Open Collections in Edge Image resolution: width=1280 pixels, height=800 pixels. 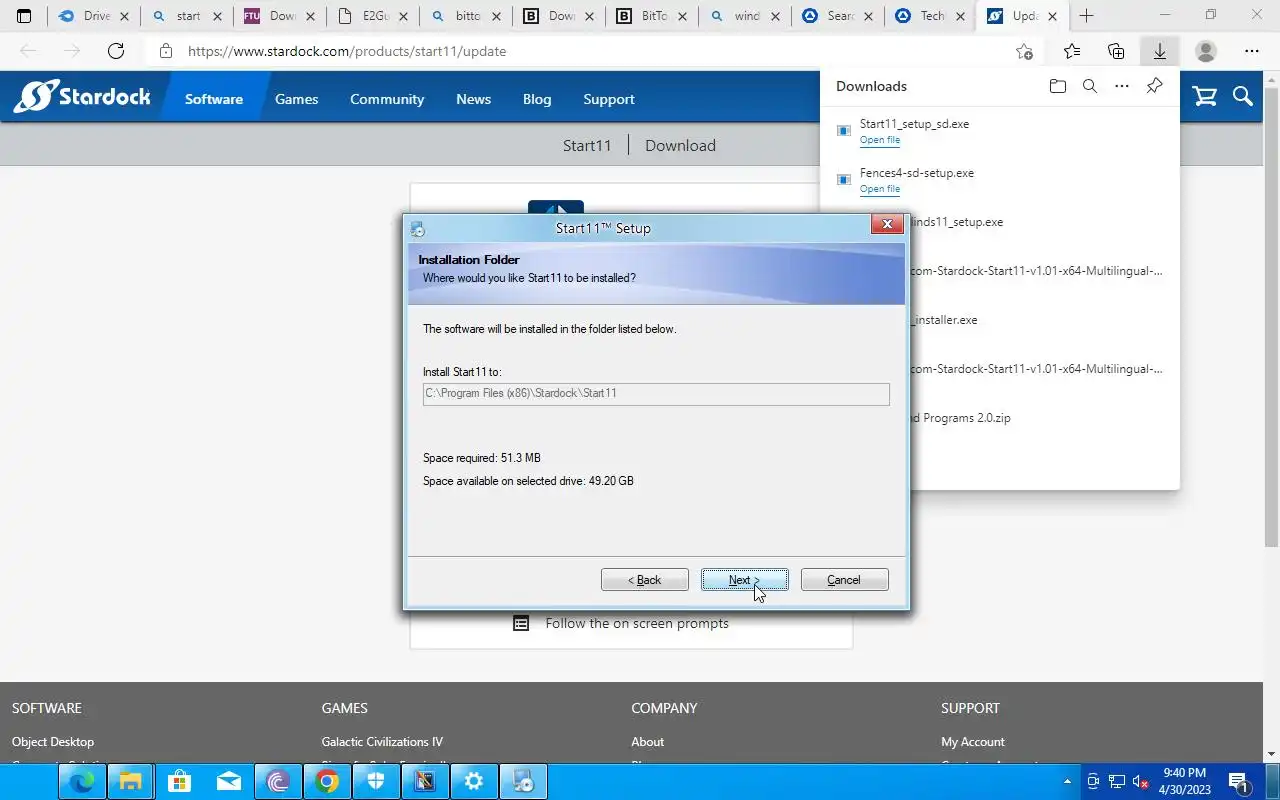pos(1116,51)
